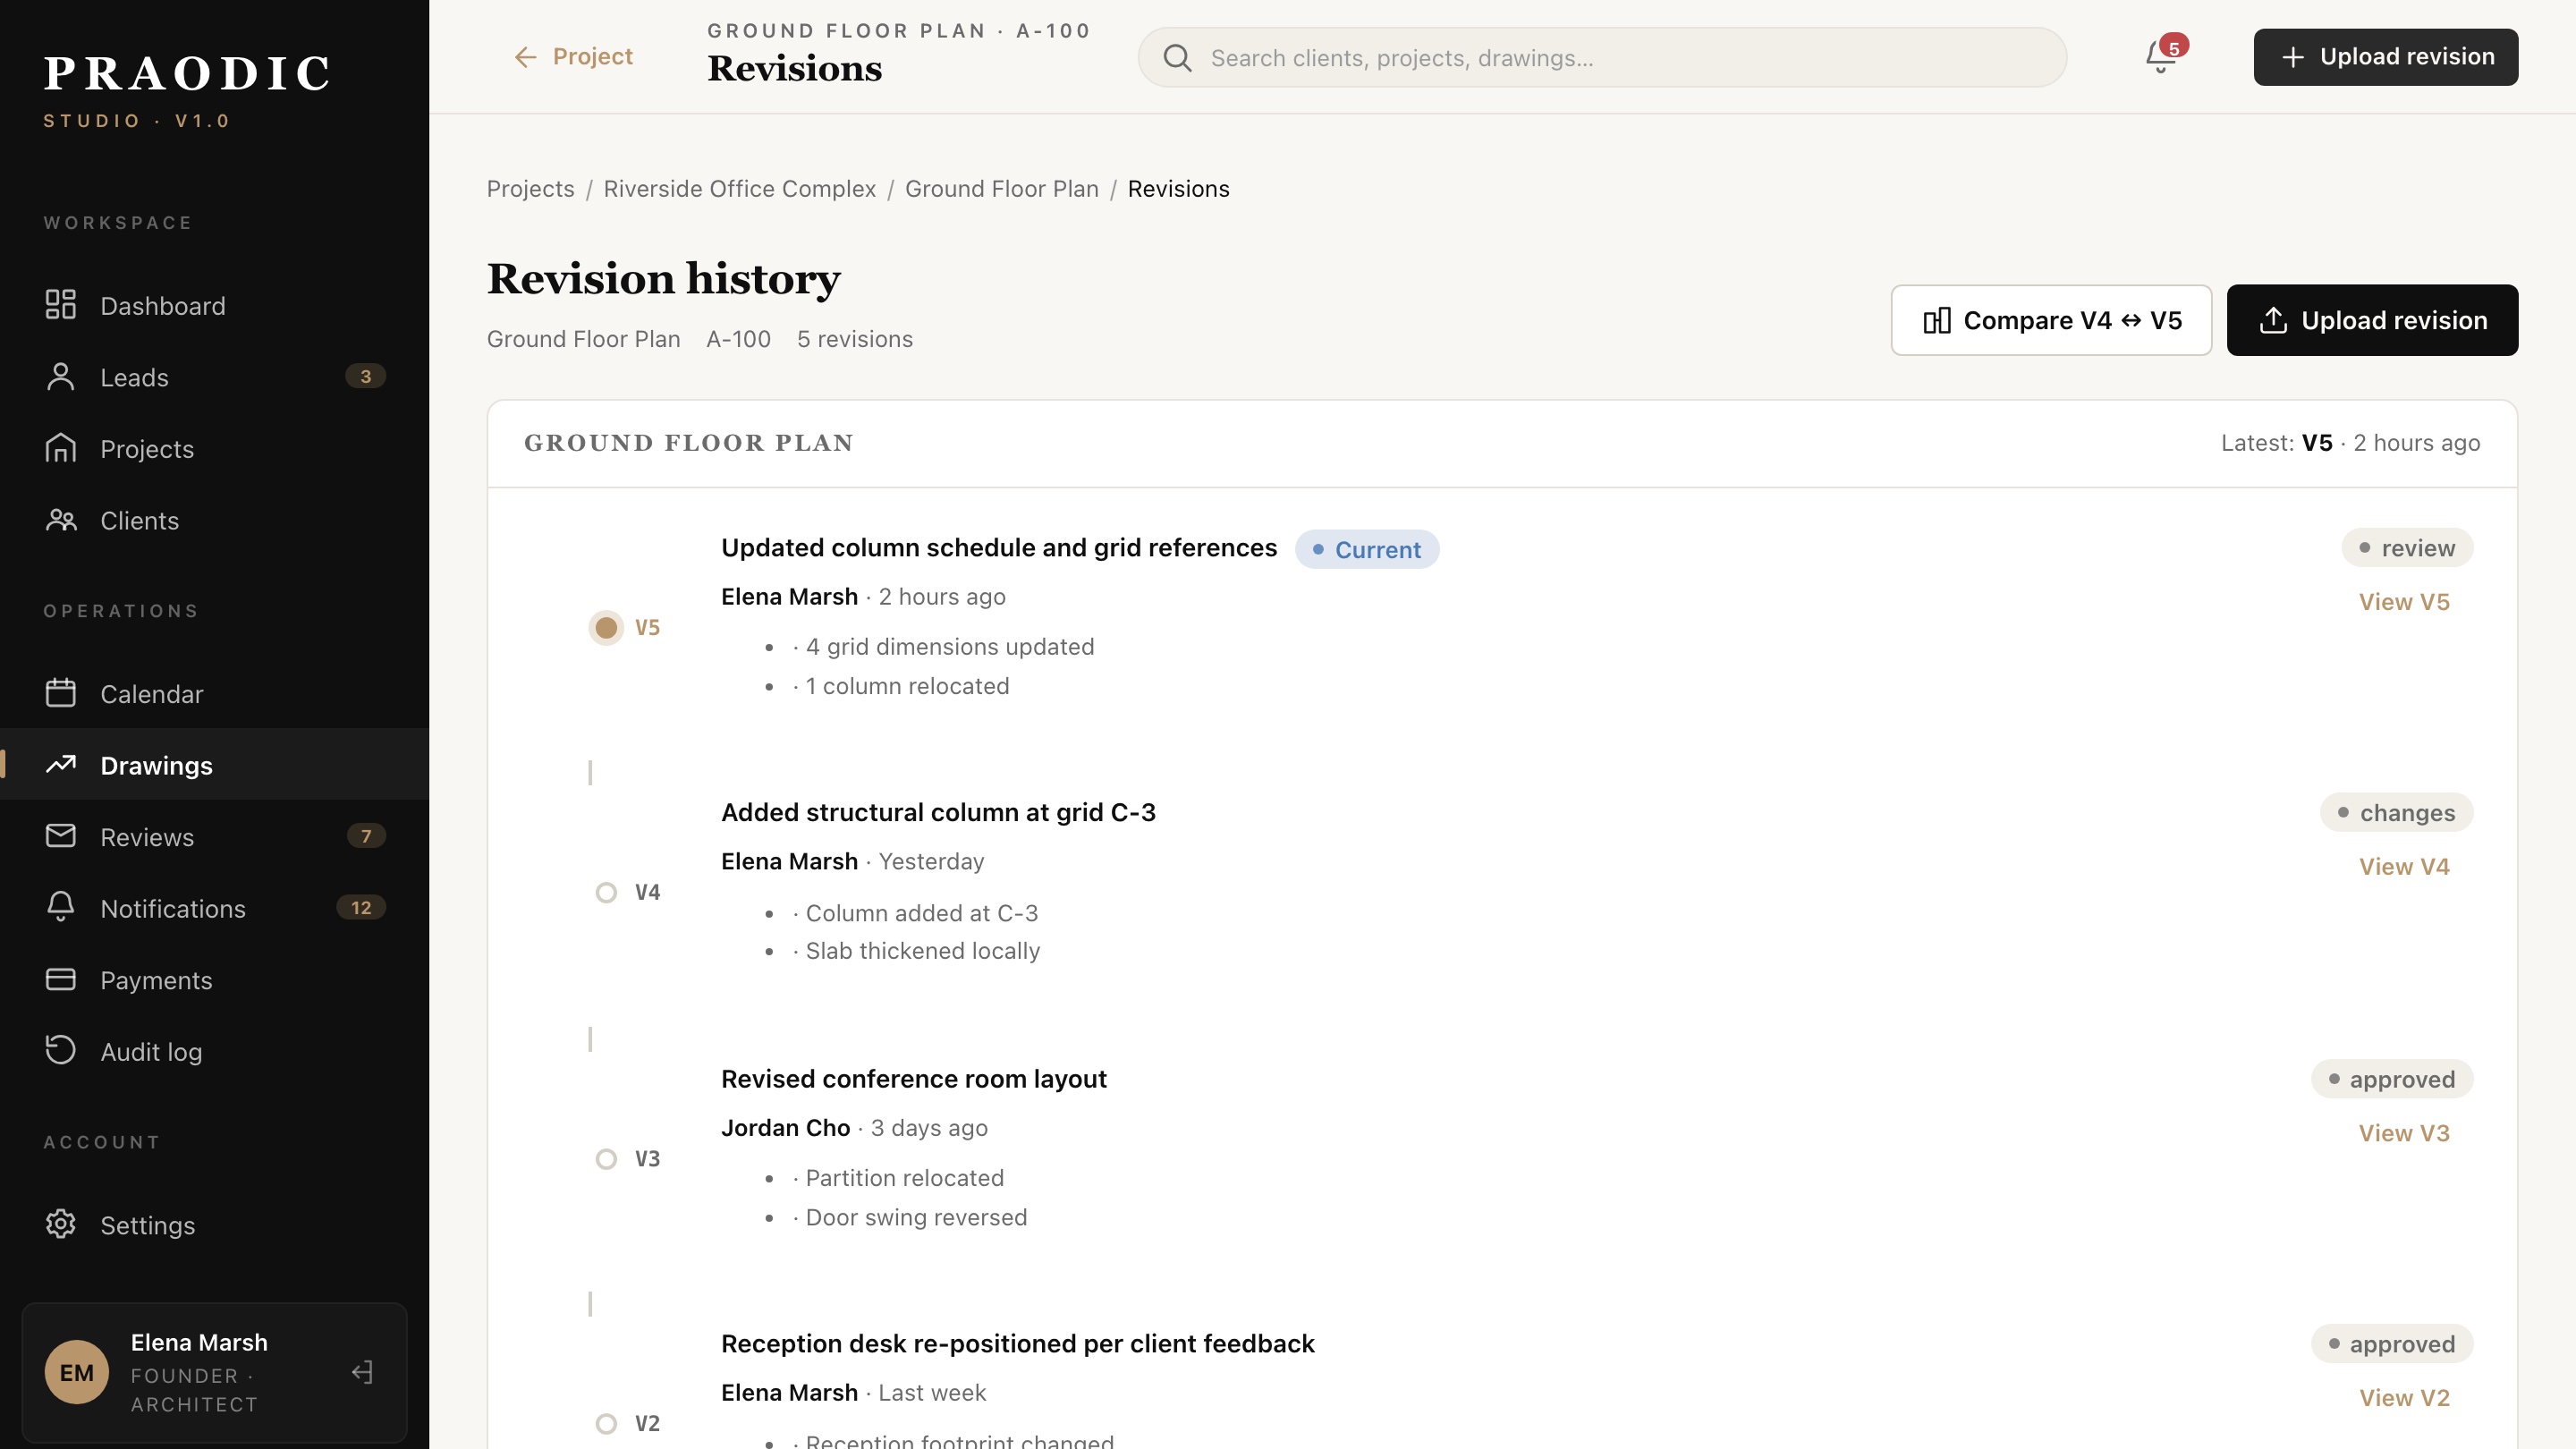The width and height of the screenshot is (2576, 1449).
Task: Click the Settings gear icon
Action: [60, 1225]
